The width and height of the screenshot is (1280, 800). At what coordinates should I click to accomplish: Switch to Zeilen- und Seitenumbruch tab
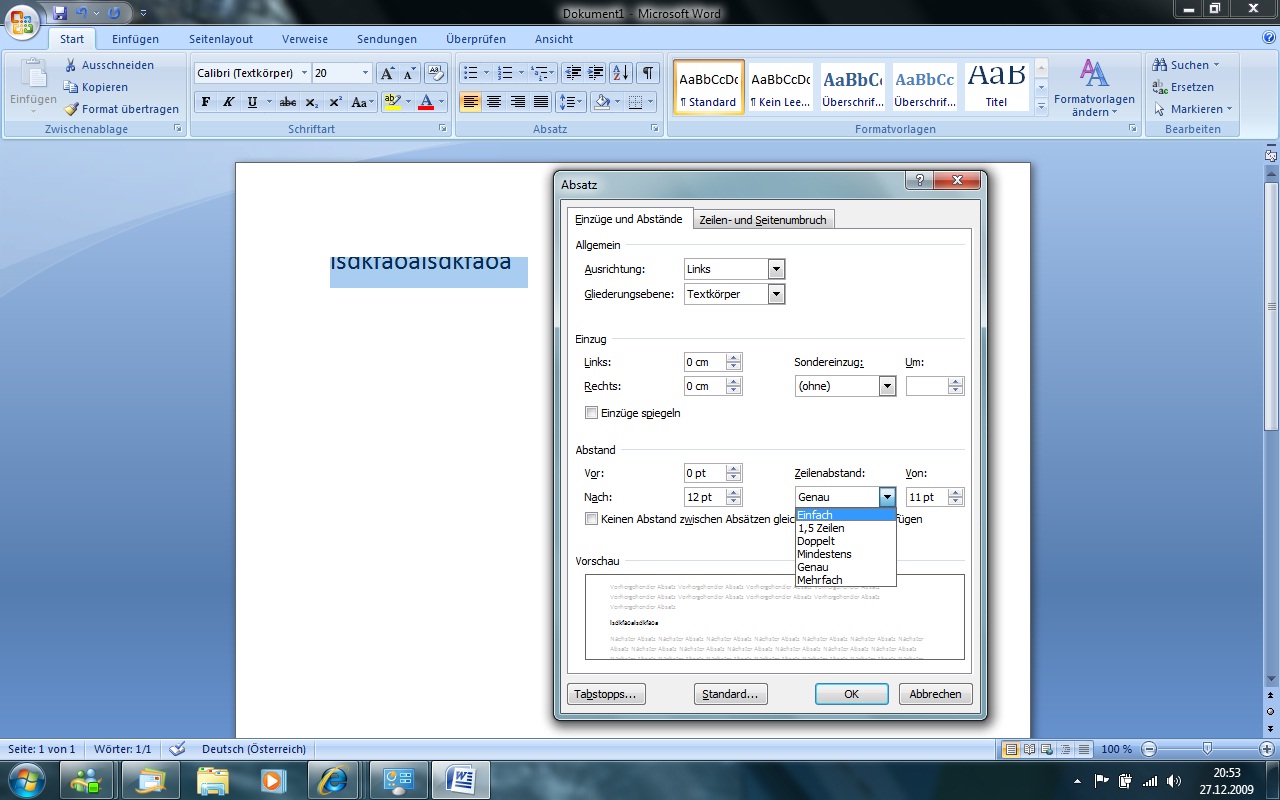[763, 220]
